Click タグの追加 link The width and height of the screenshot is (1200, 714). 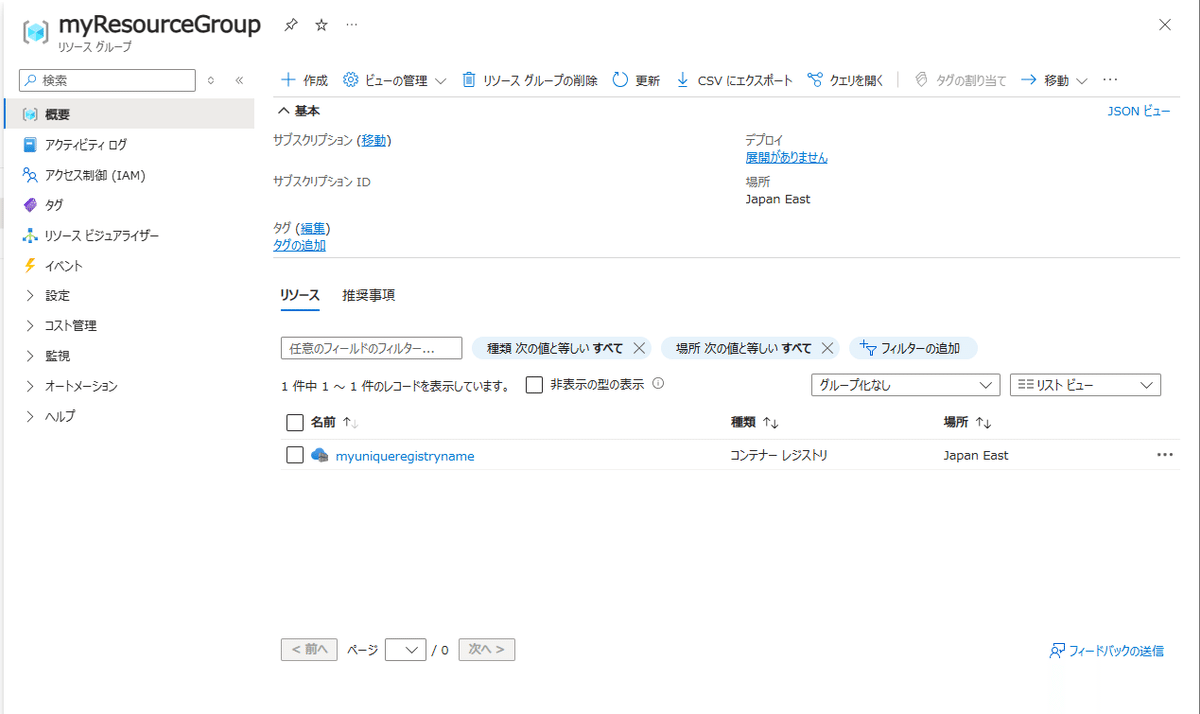click(299, 245)
